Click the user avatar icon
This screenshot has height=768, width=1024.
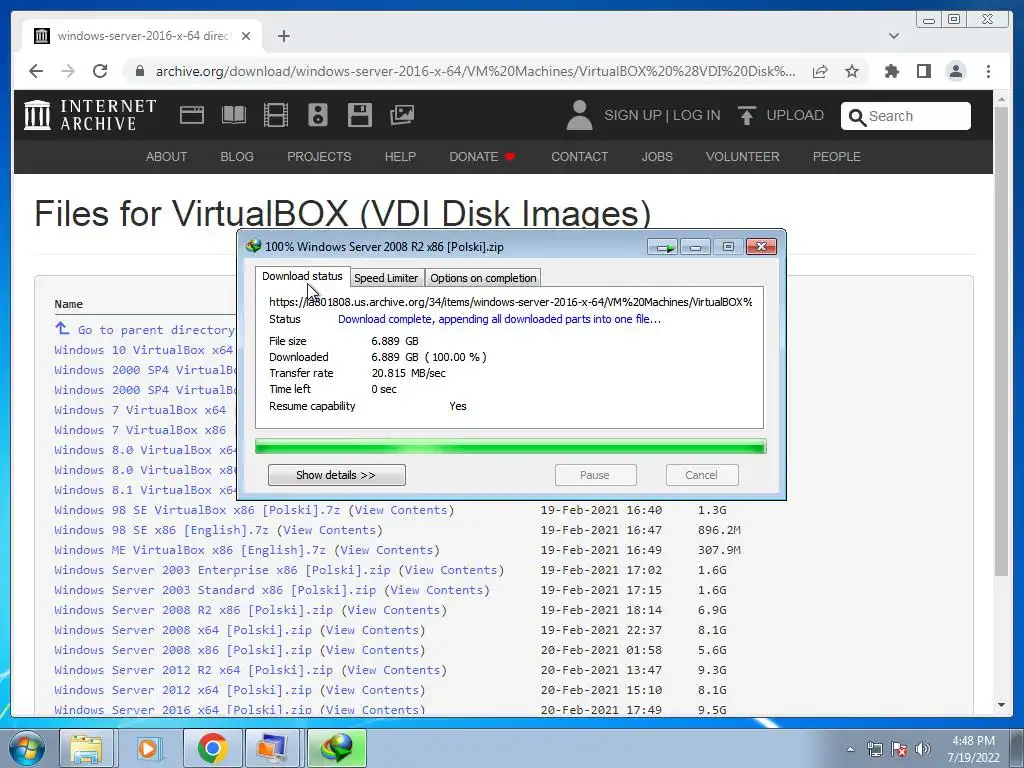579,115
